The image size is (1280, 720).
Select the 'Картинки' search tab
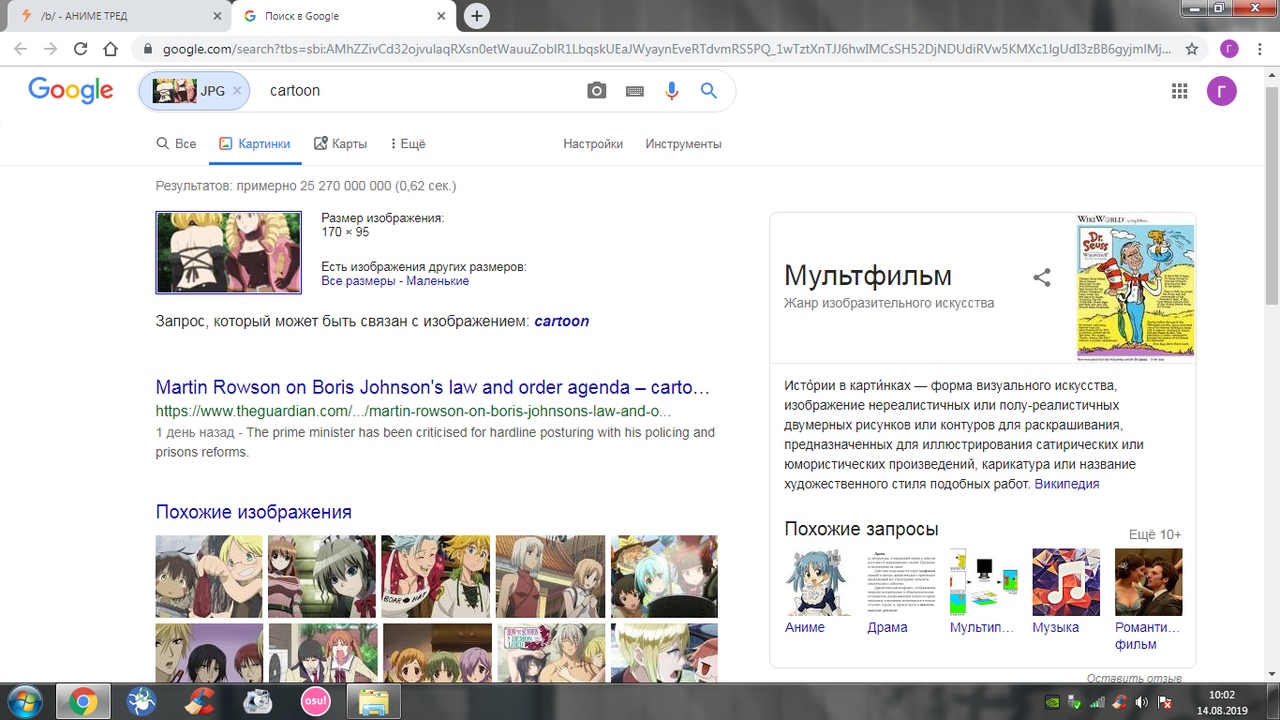[x=255, y=144]
